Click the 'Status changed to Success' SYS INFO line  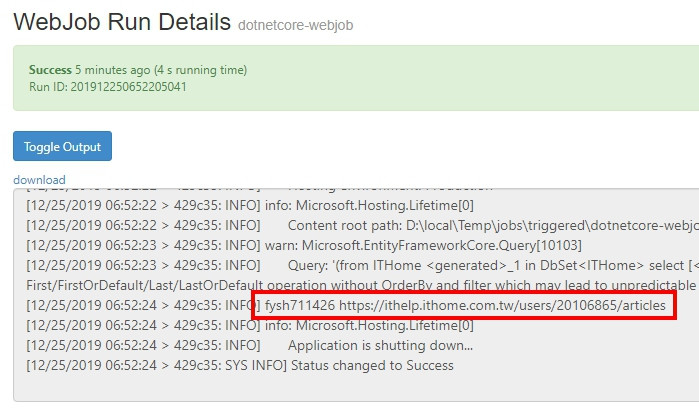(240, 366)
